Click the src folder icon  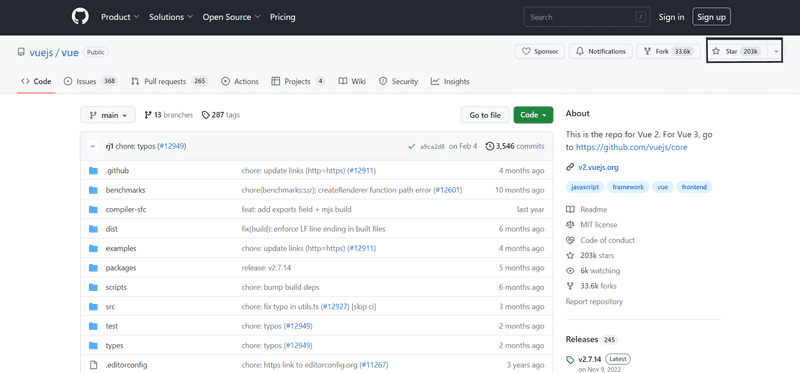93,307
